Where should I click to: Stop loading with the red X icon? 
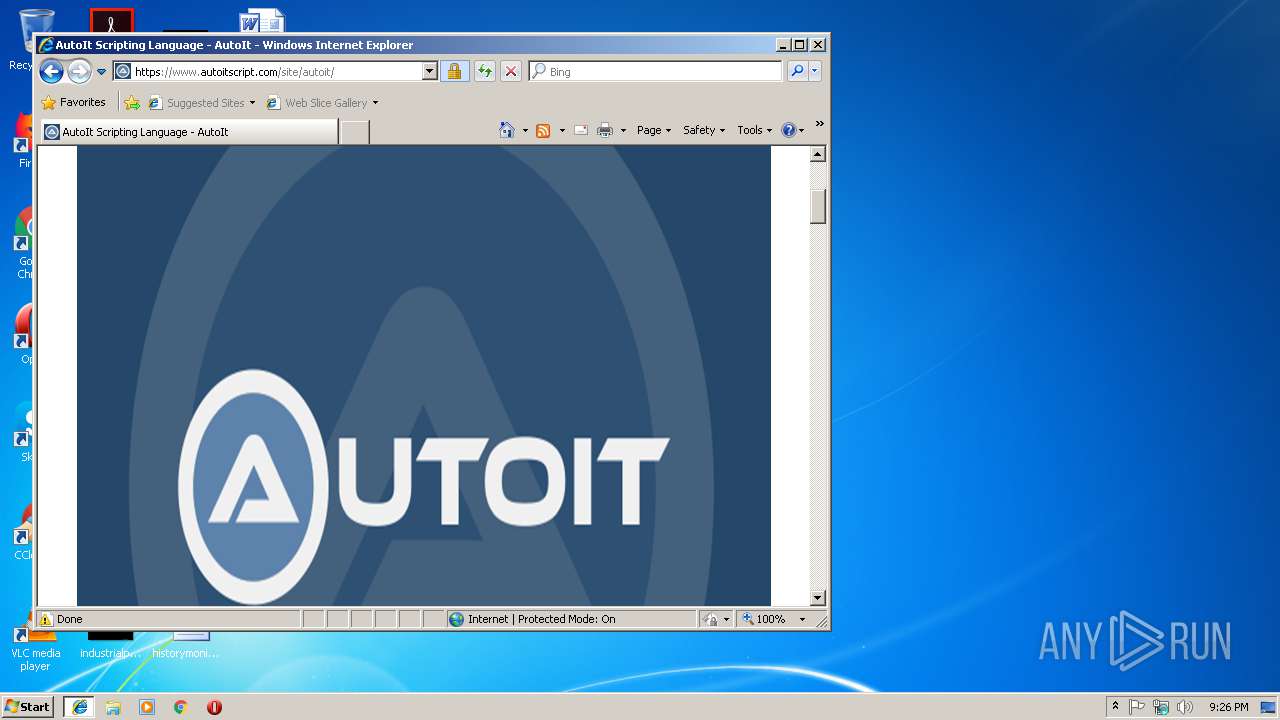click(x=510, y=71)
